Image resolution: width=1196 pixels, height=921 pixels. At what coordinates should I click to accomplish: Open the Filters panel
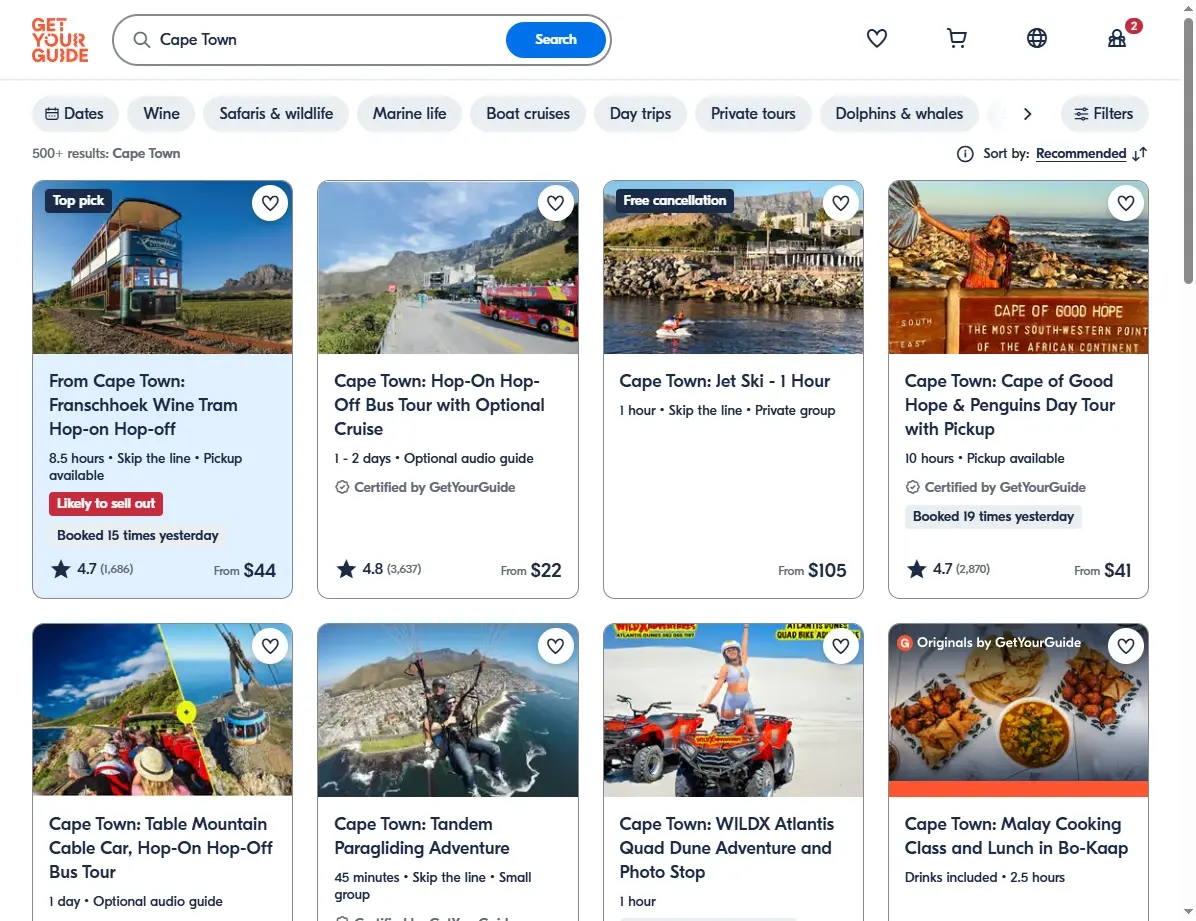tap(1104, 114)
